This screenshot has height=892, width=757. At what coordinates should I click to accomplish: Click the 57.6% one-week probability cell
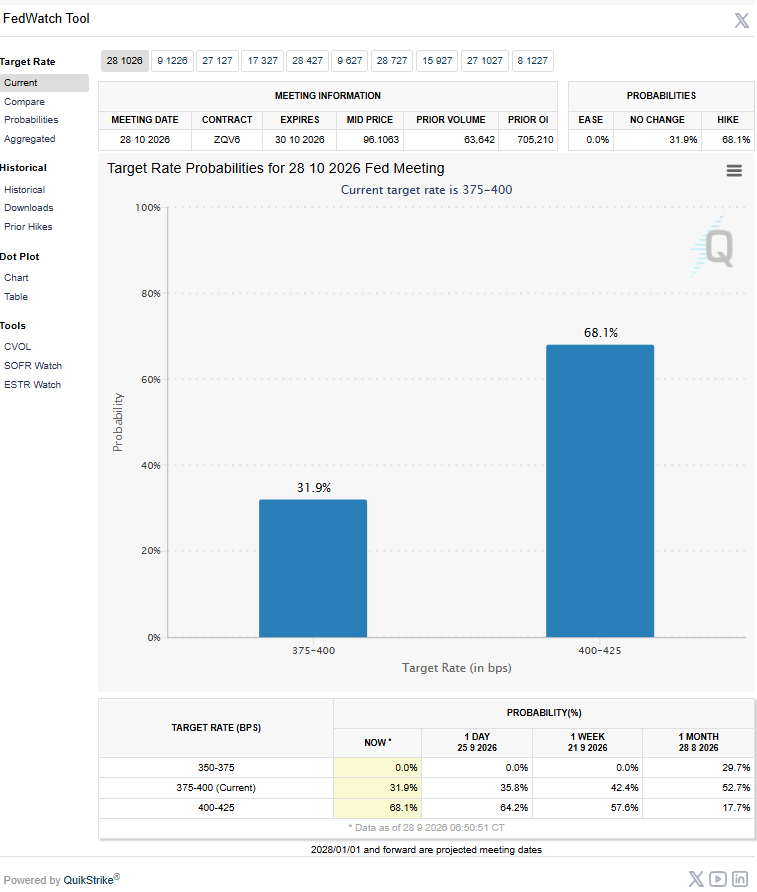(588, 808)
